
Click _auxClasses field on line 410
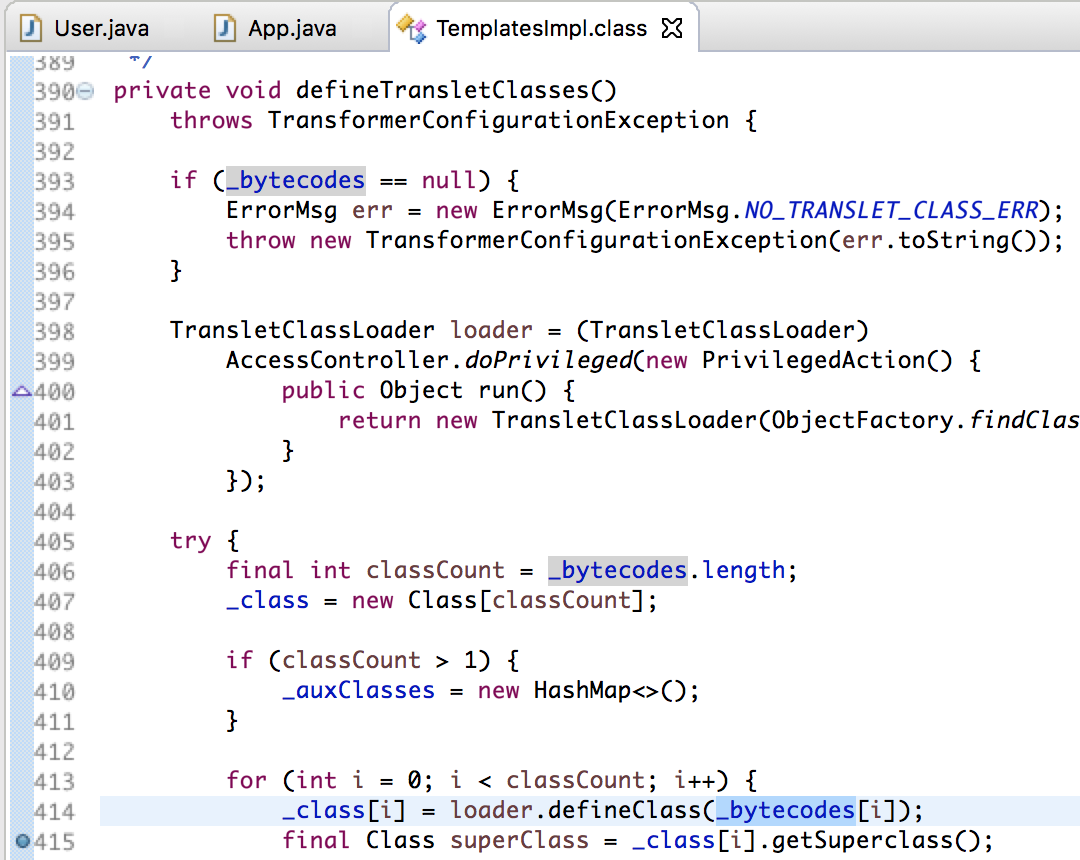[x=358, y=691]
